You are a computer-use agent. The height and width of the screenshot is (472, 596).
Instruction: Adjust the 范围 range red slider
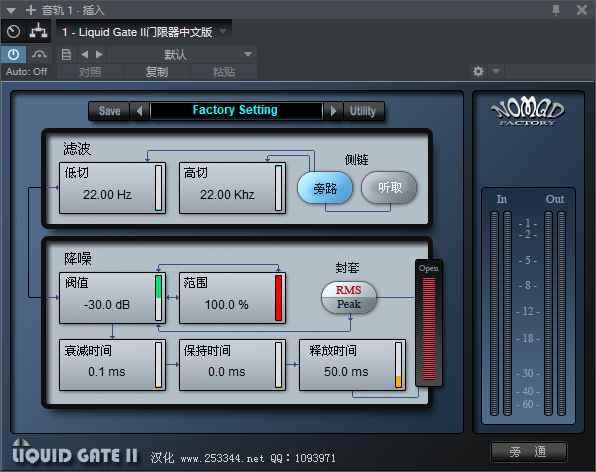click(279, 298)
